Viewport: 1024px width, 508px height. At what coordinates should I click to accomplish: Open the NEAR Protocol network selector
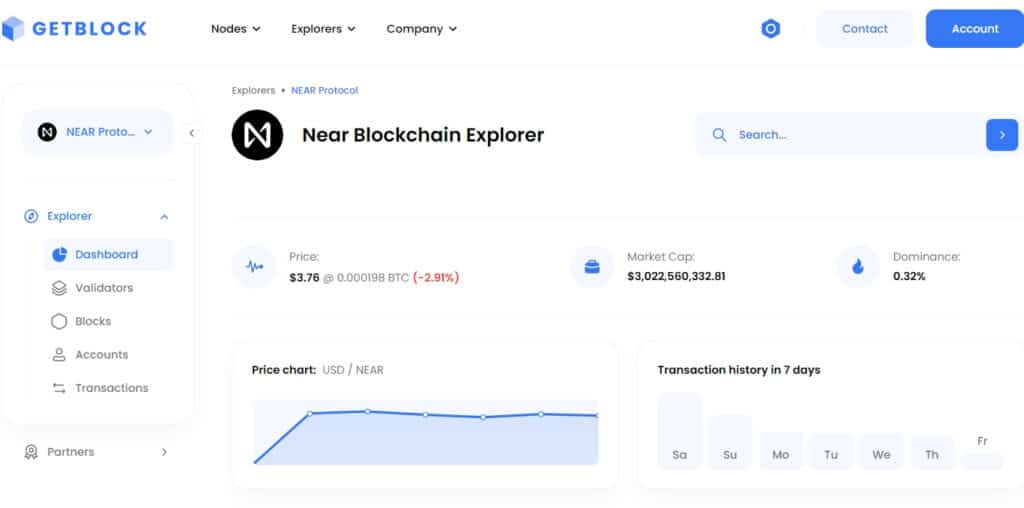(x=96, y=132)
